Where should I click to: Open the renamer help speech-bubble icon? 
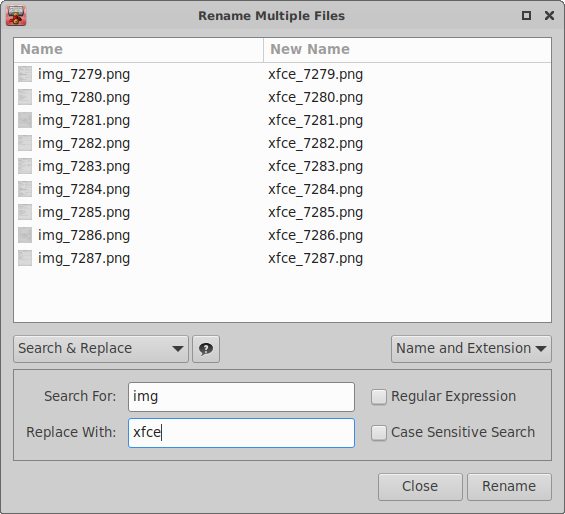(x=206, y=349)
